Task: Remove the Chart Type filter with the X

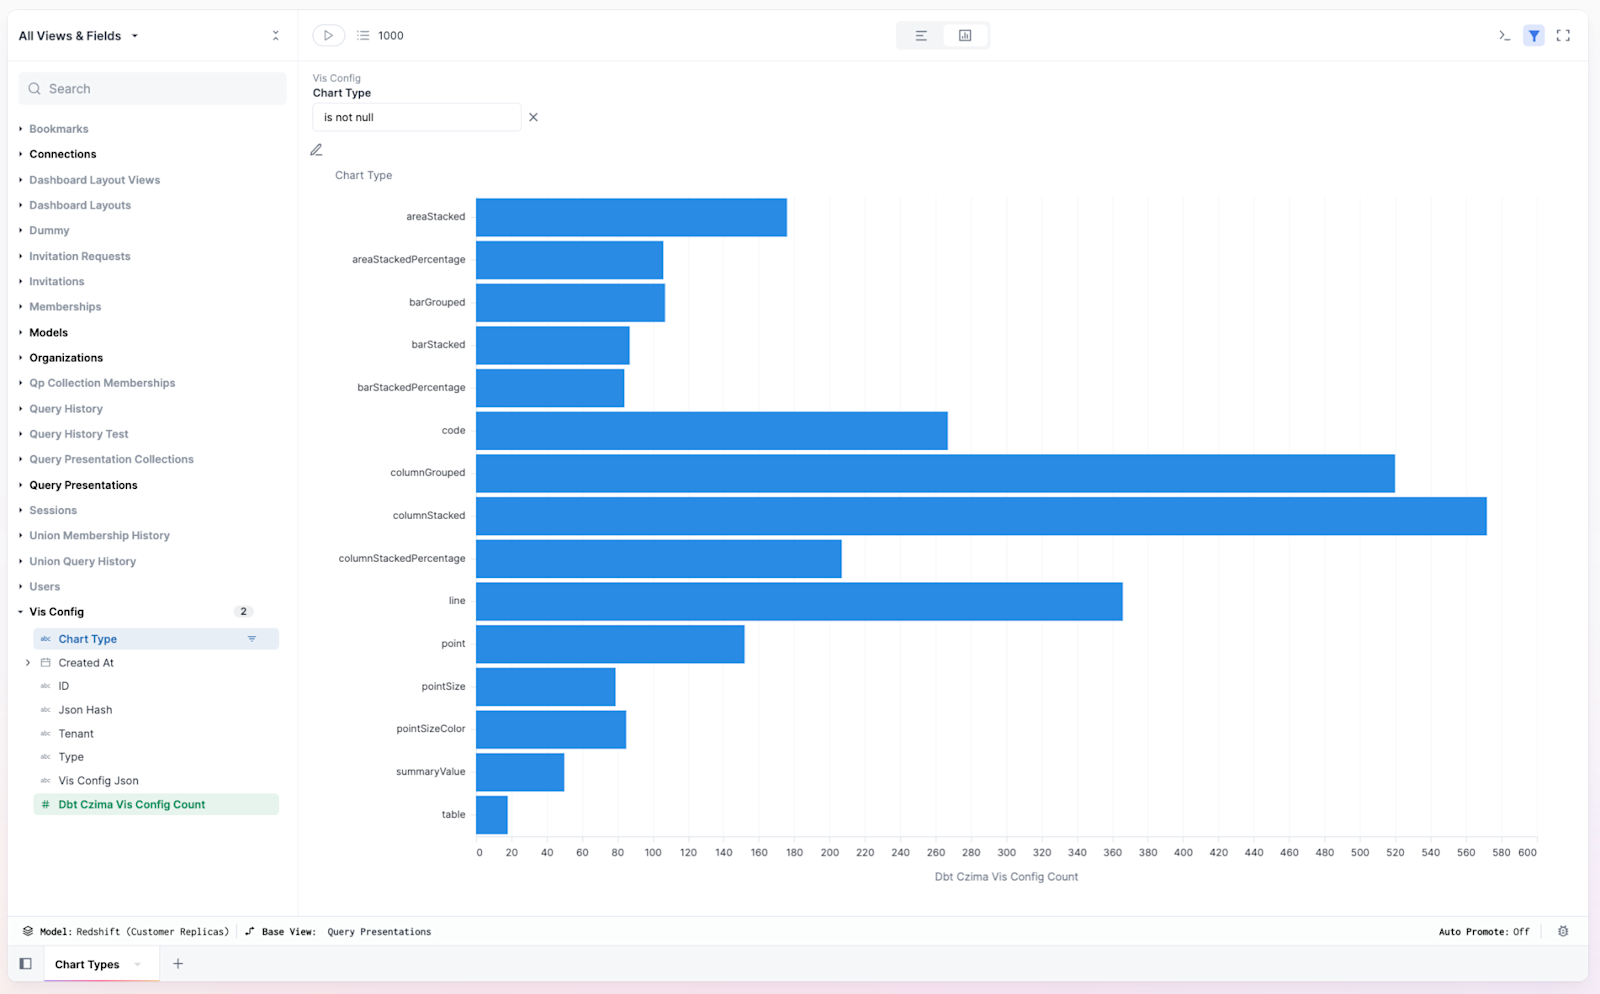Action: coord(533,117)
